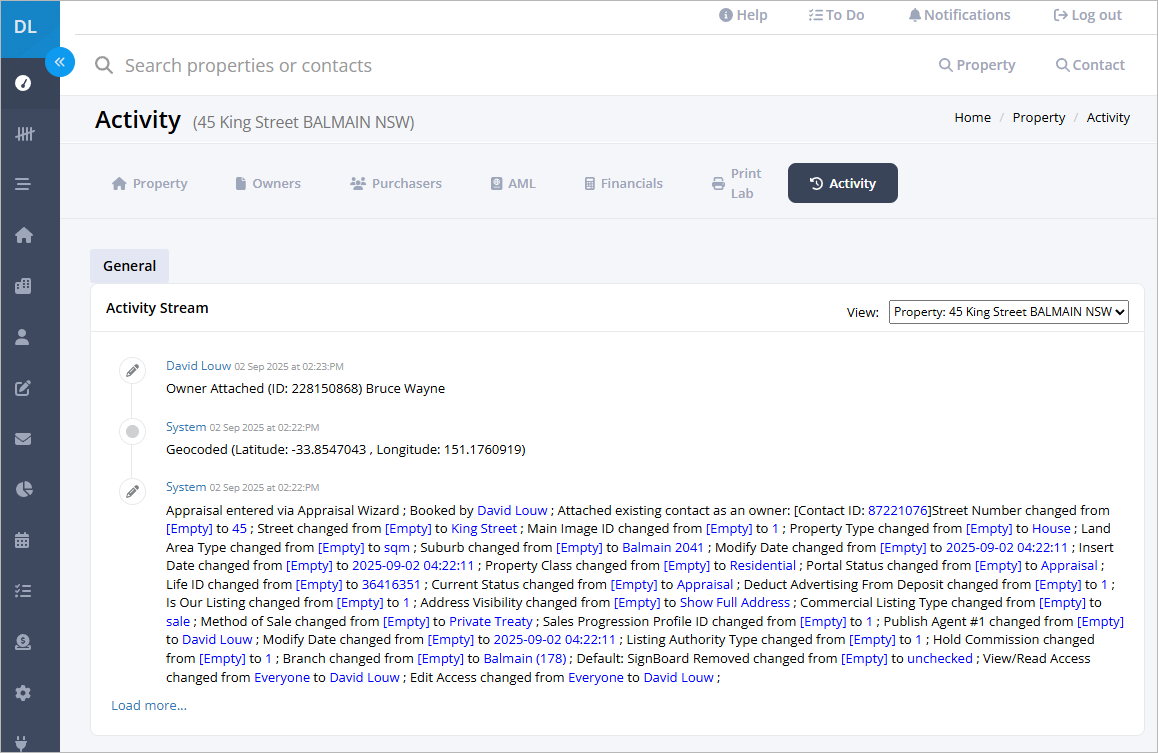The height and width of the screenshot is (753, 1158).
Task: Click the Activity page heading
Action: pos(137,120)
